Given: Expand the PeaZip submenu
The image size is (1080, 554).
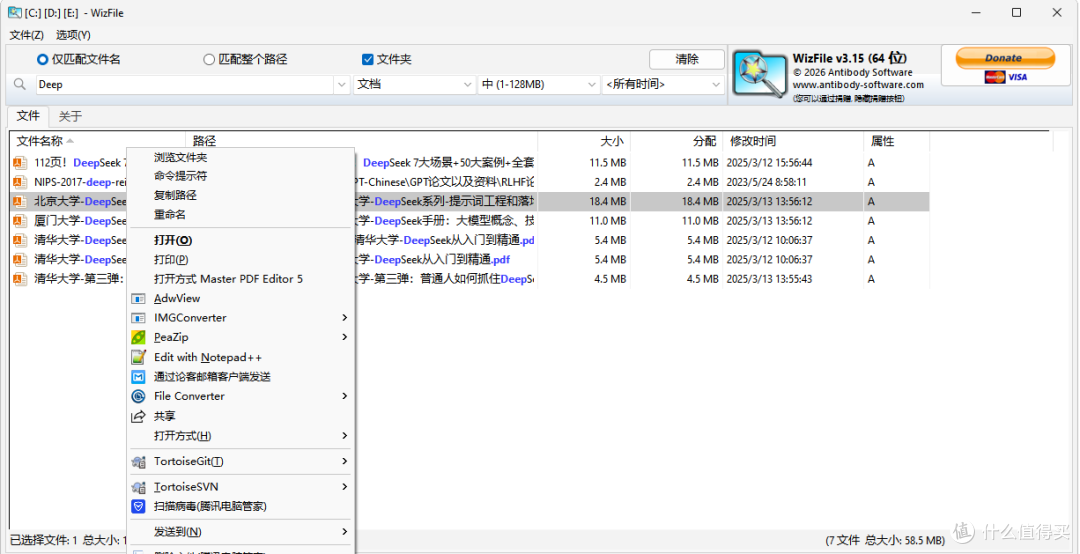Looking at the screenshot, I should coord(344,338).
